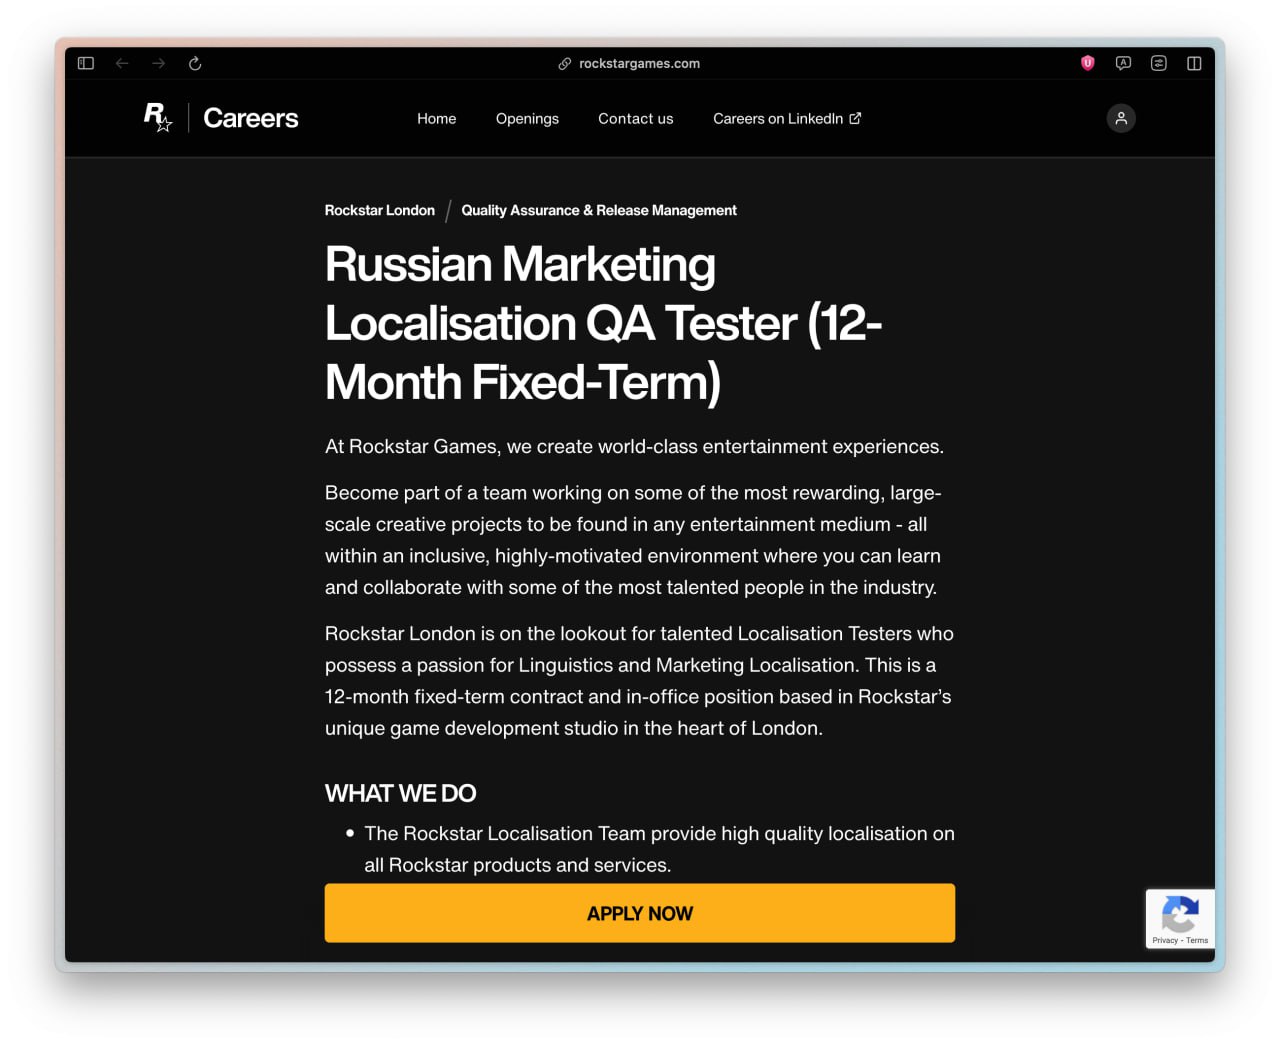
Task: Follow the Rockstar London breadcrumb link
Action: [380, 210]
